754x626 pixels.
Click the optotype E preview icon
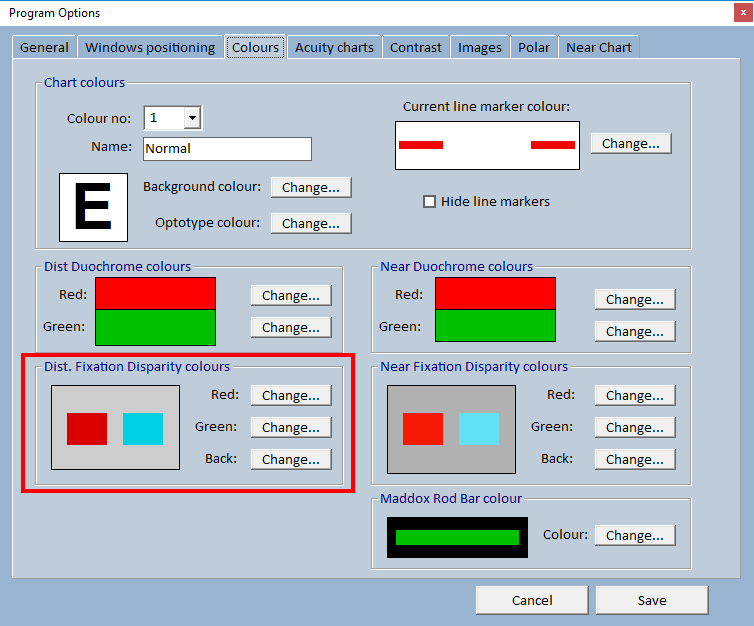pos(93,207)
